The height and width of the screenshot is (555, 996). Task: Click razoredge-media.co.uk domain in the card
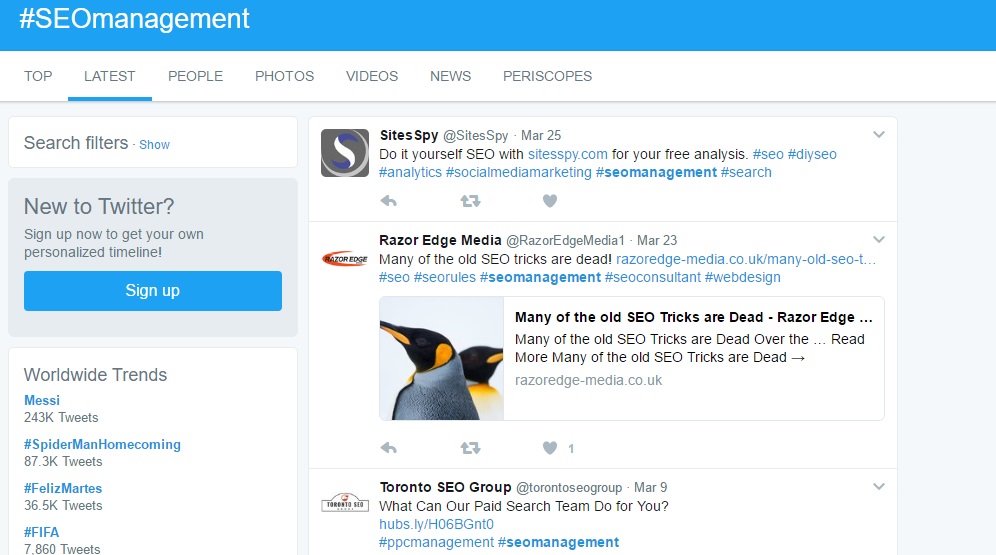pos(588,380)
